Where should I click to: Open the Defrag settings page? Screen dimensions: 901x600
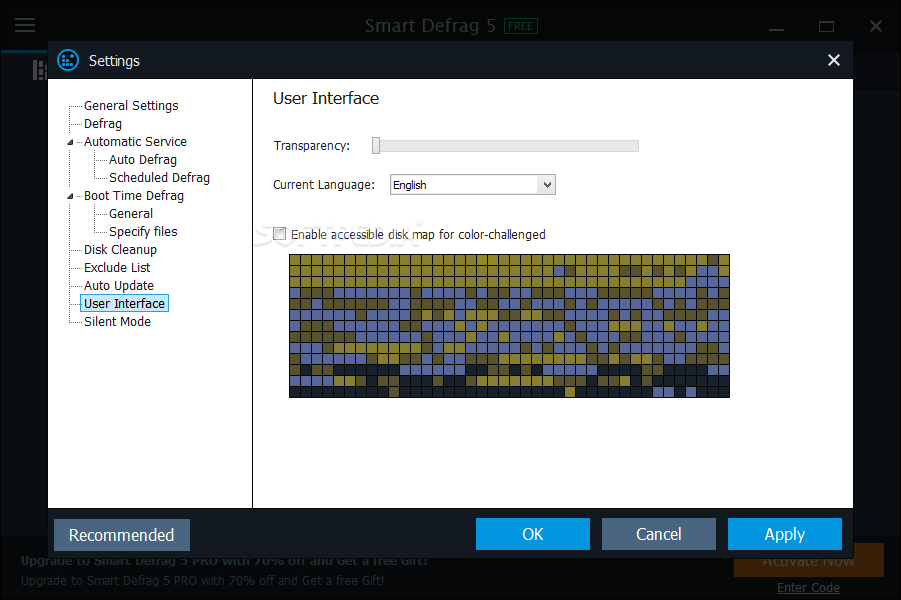pos(103,124)
